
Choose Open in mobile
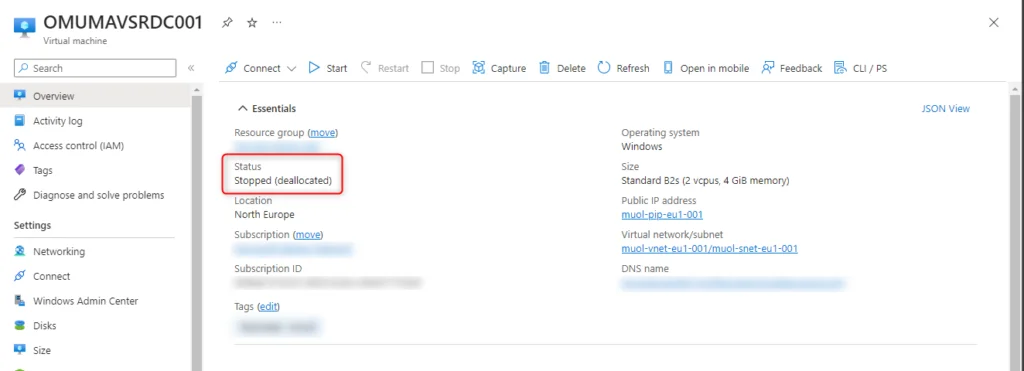[706, 68]
